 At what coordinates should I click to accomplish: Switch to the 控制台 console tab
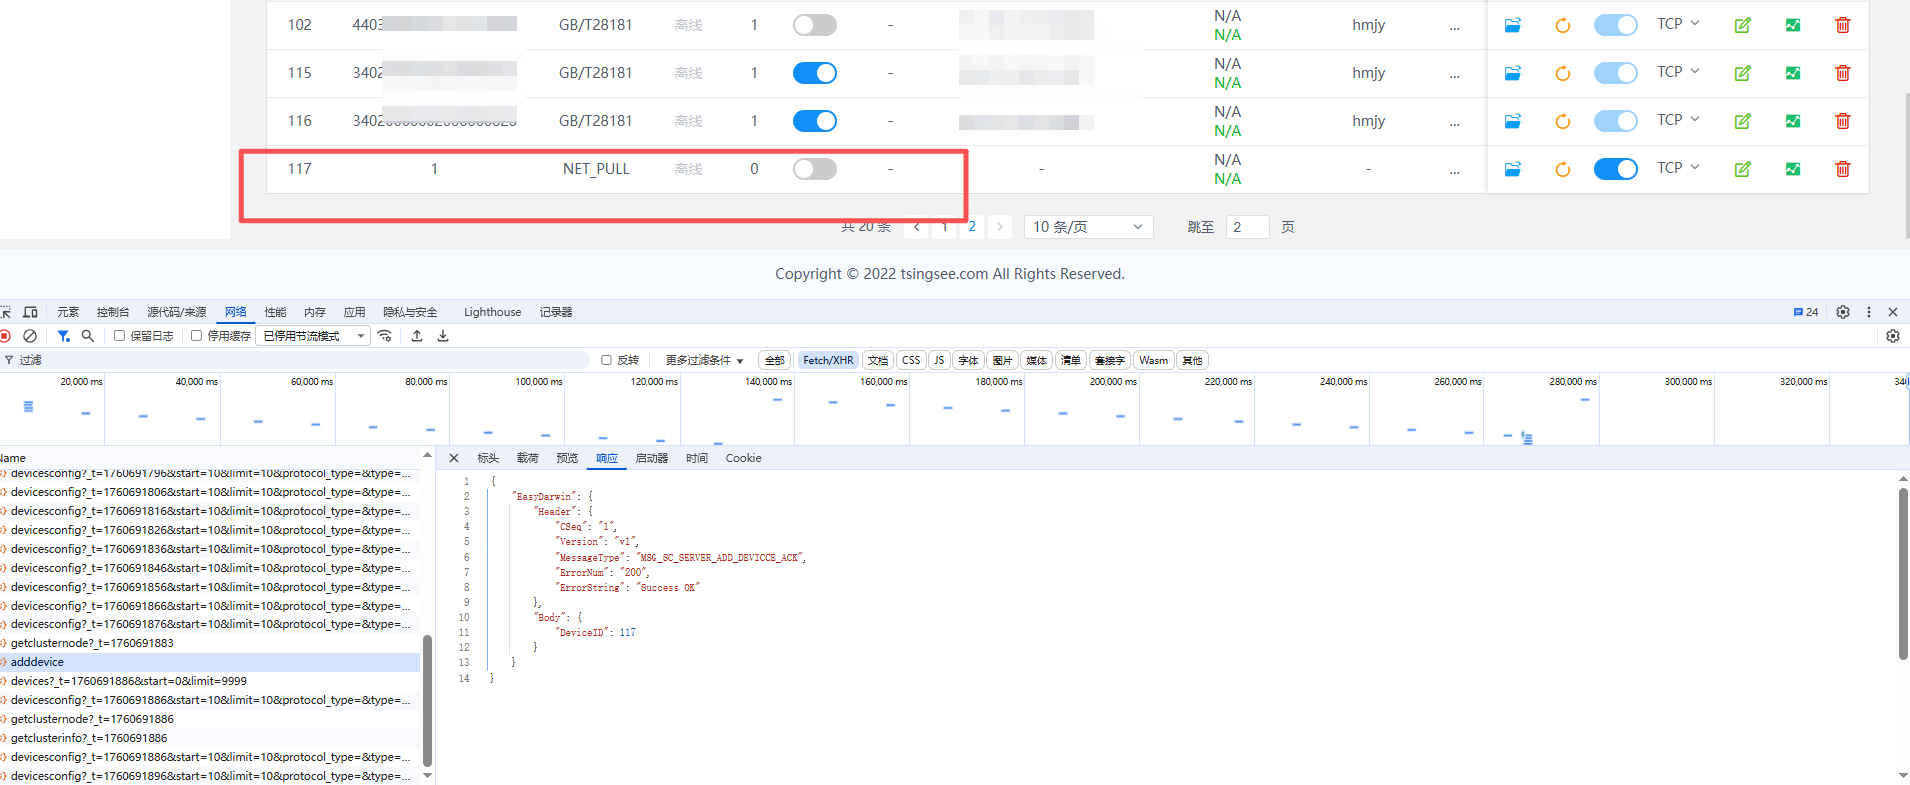(113, 312)
